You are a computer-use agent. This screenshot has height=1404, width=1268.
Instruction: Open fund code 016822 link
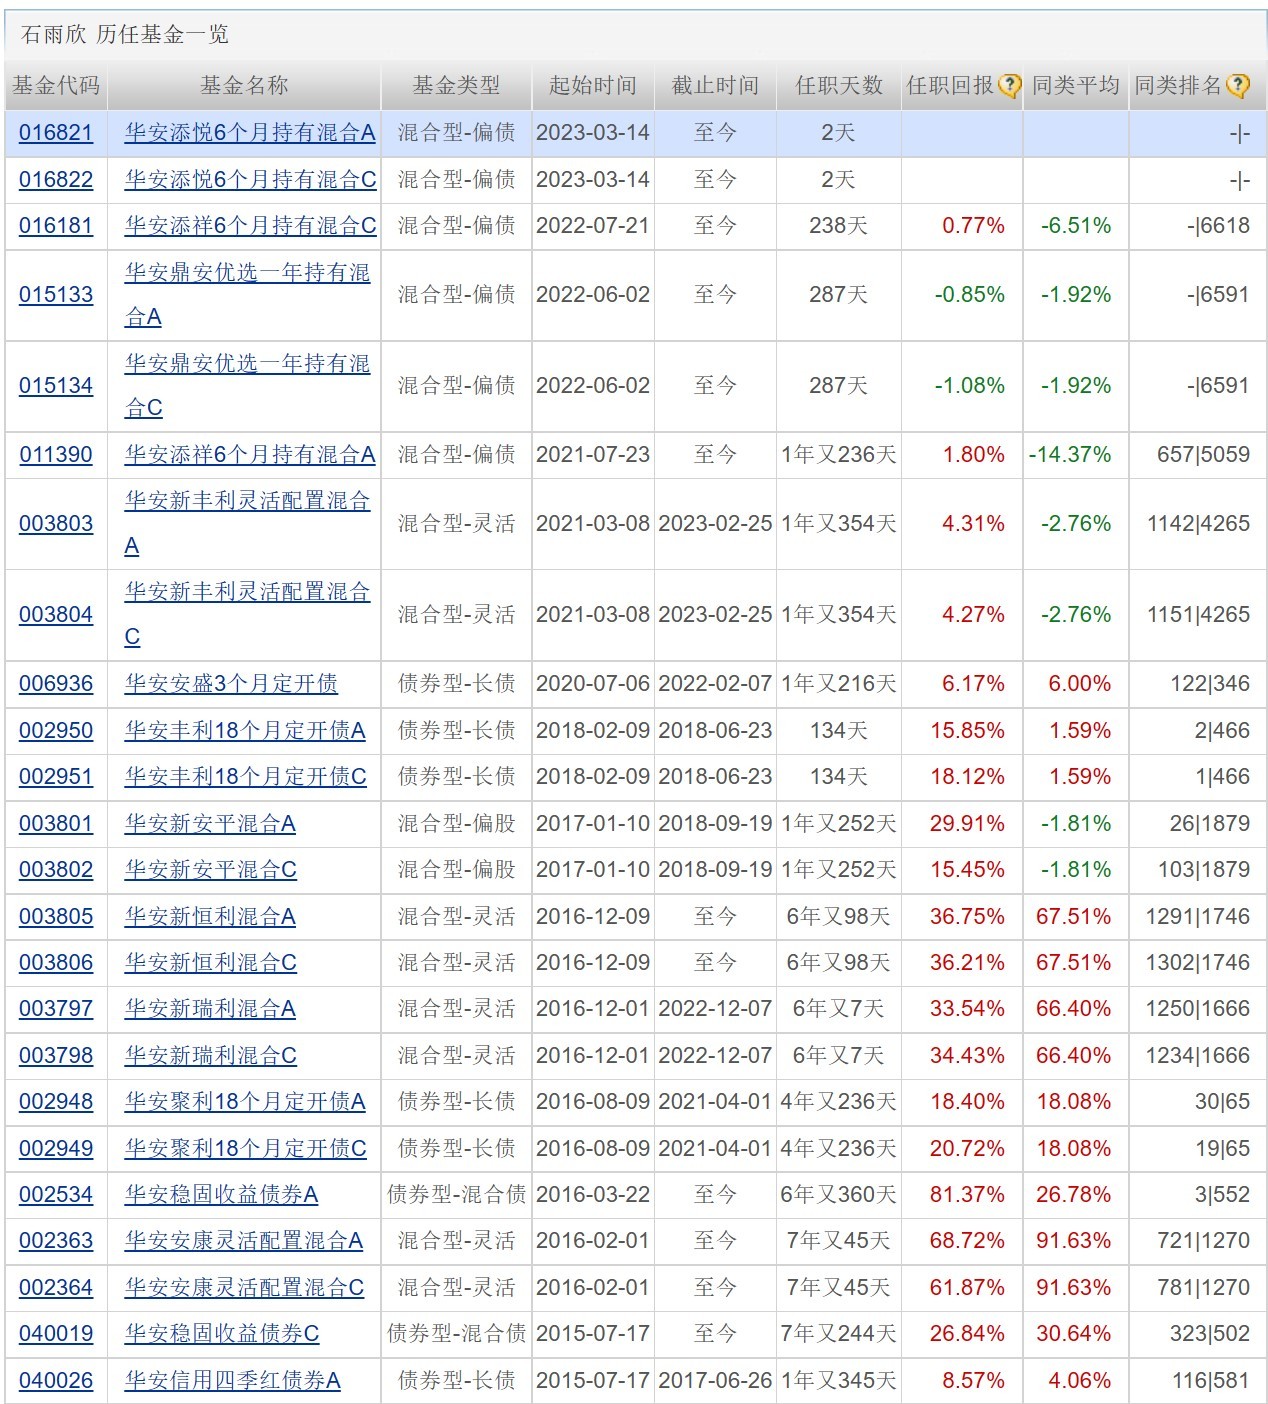56,180
